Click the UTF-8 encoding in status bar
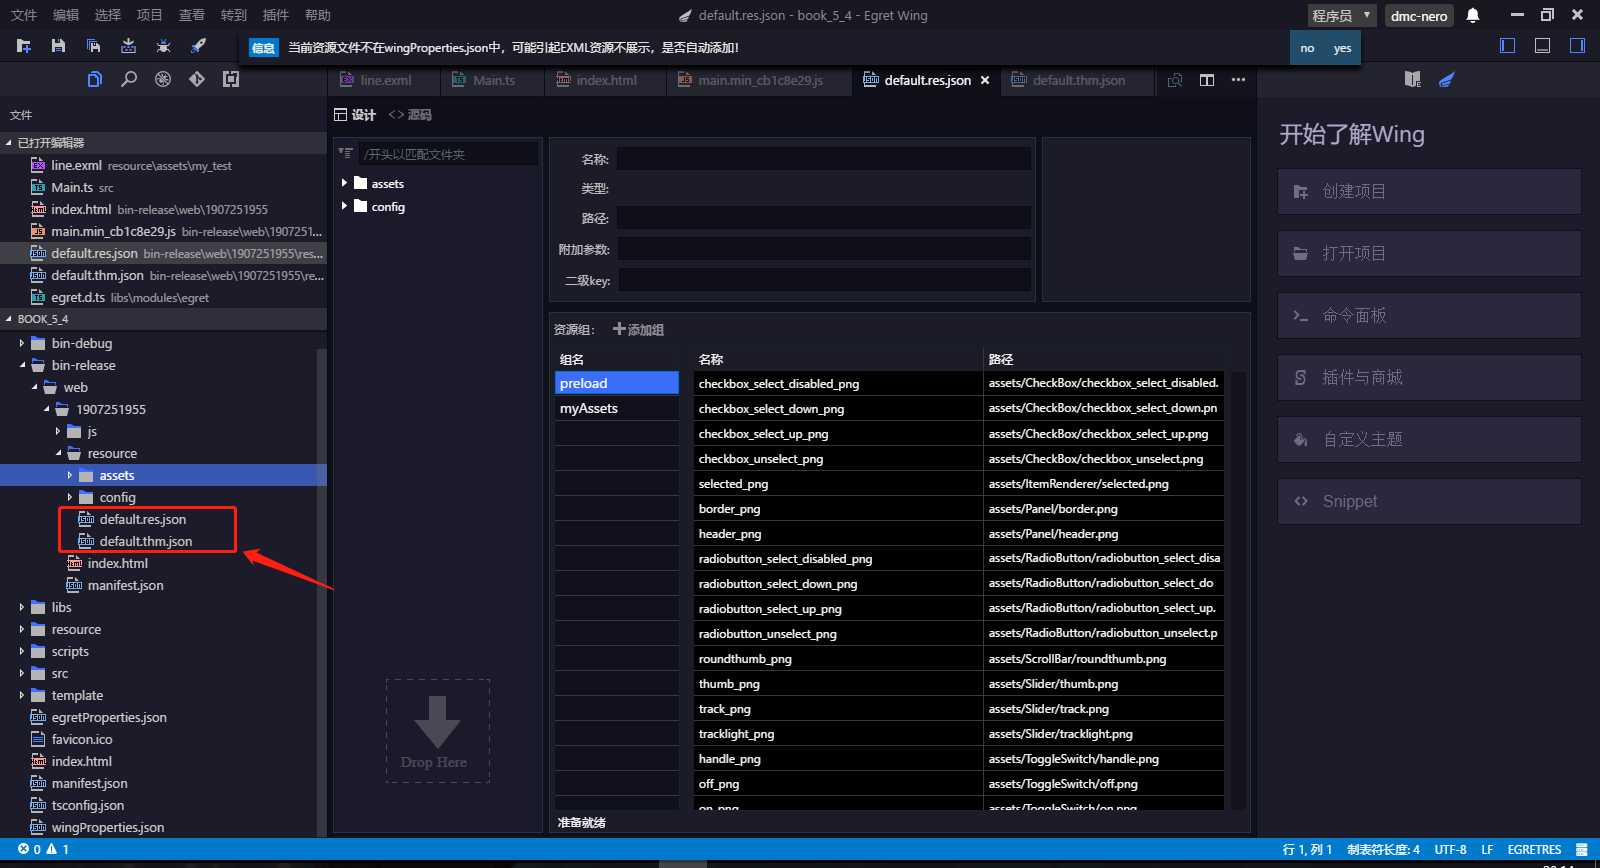1600x868 pixels. coord(1450,849)
